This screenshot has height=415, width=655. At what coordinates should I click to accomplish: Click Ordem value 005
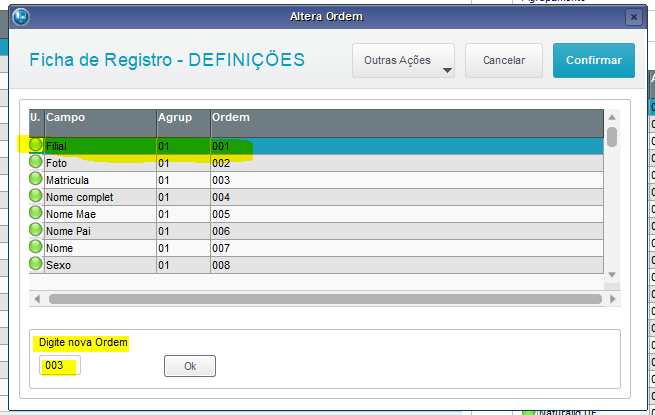click(x=221, y=214)
